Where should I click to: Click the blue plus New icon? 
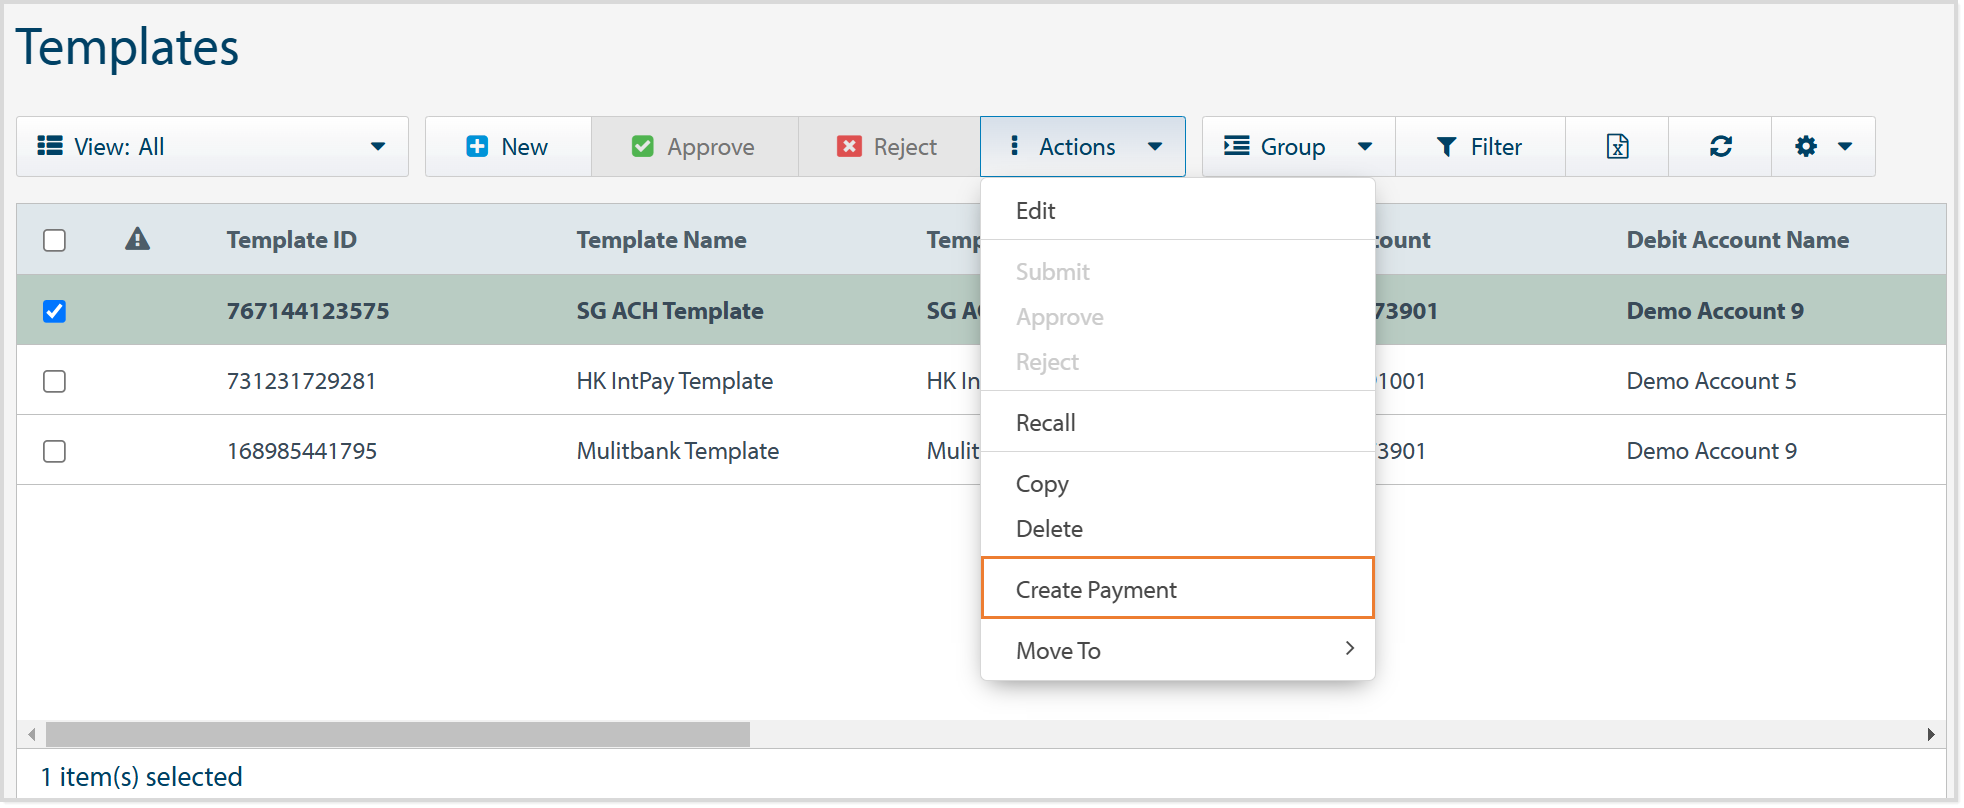click(477, 147)
